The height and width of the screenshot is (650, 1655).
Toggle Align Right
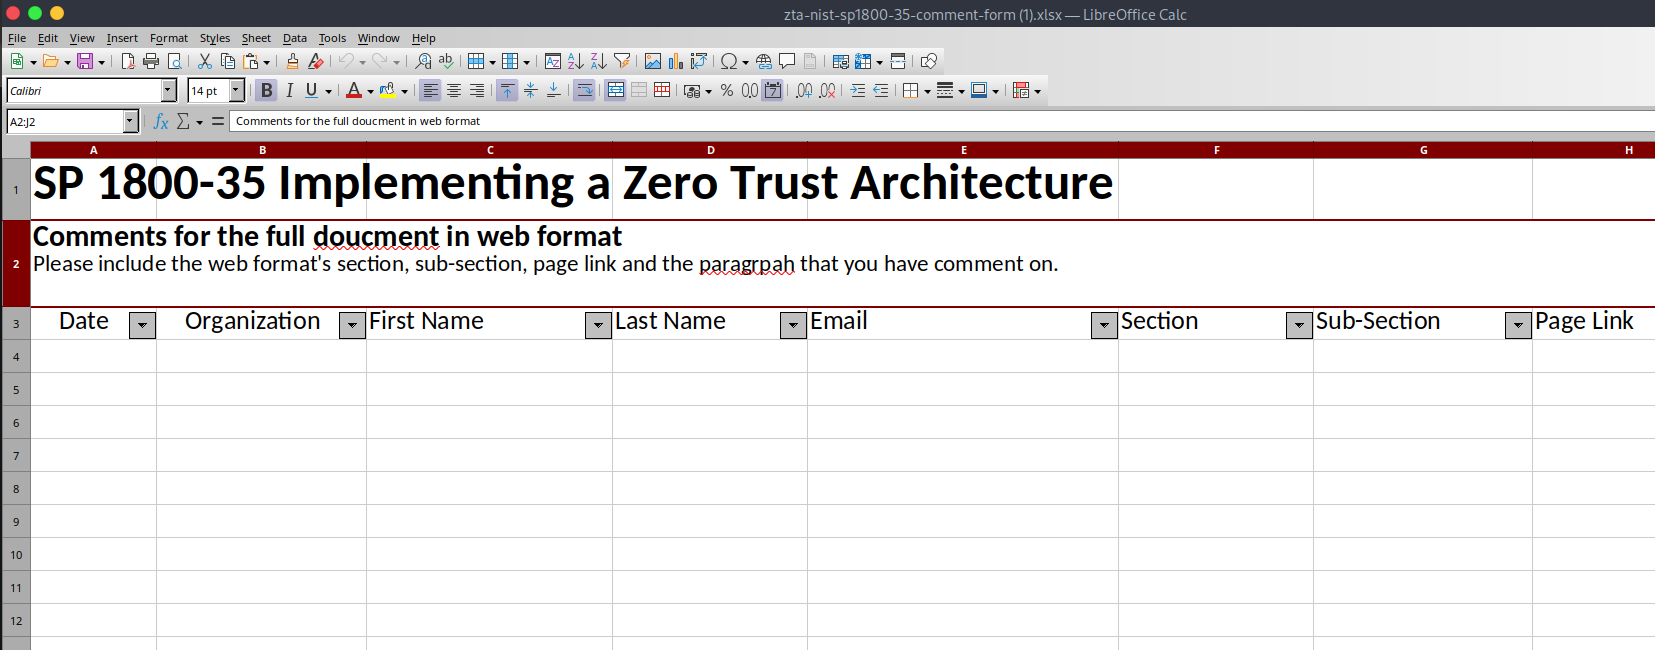(x=477, y=90)
